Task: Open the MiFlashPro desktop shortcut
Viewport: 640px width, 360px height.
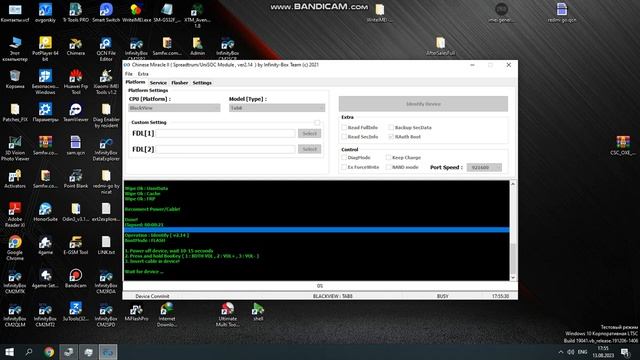Action: (136, 311)
